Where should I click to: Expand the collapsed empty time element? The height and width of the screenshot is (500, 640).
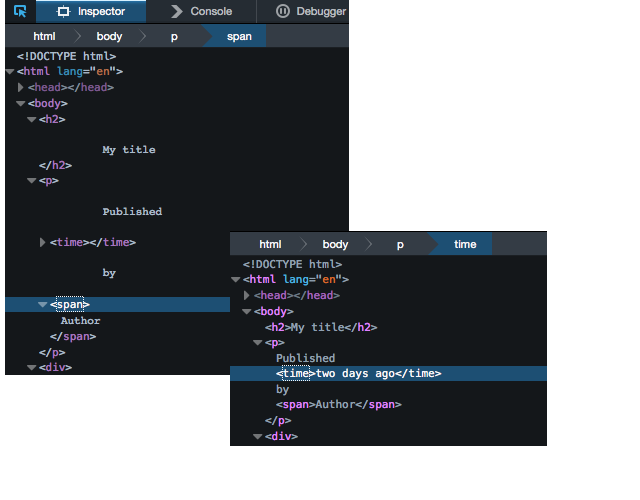[43, 242]
